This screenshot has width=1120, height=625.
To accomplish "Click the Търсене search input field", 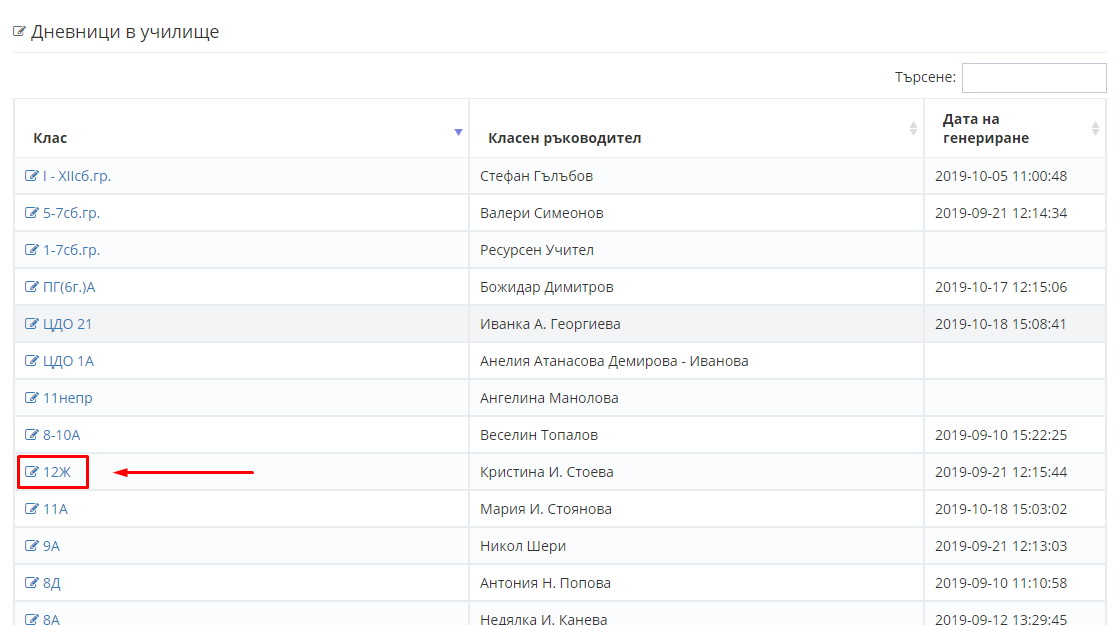I will 1034,78.
